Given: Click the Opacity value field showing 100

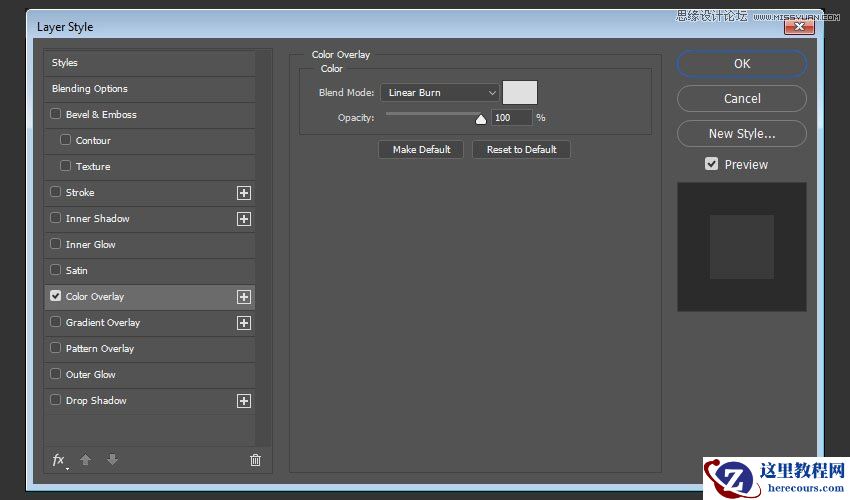Looking at the screenshot, I should (x=511, y=118).
